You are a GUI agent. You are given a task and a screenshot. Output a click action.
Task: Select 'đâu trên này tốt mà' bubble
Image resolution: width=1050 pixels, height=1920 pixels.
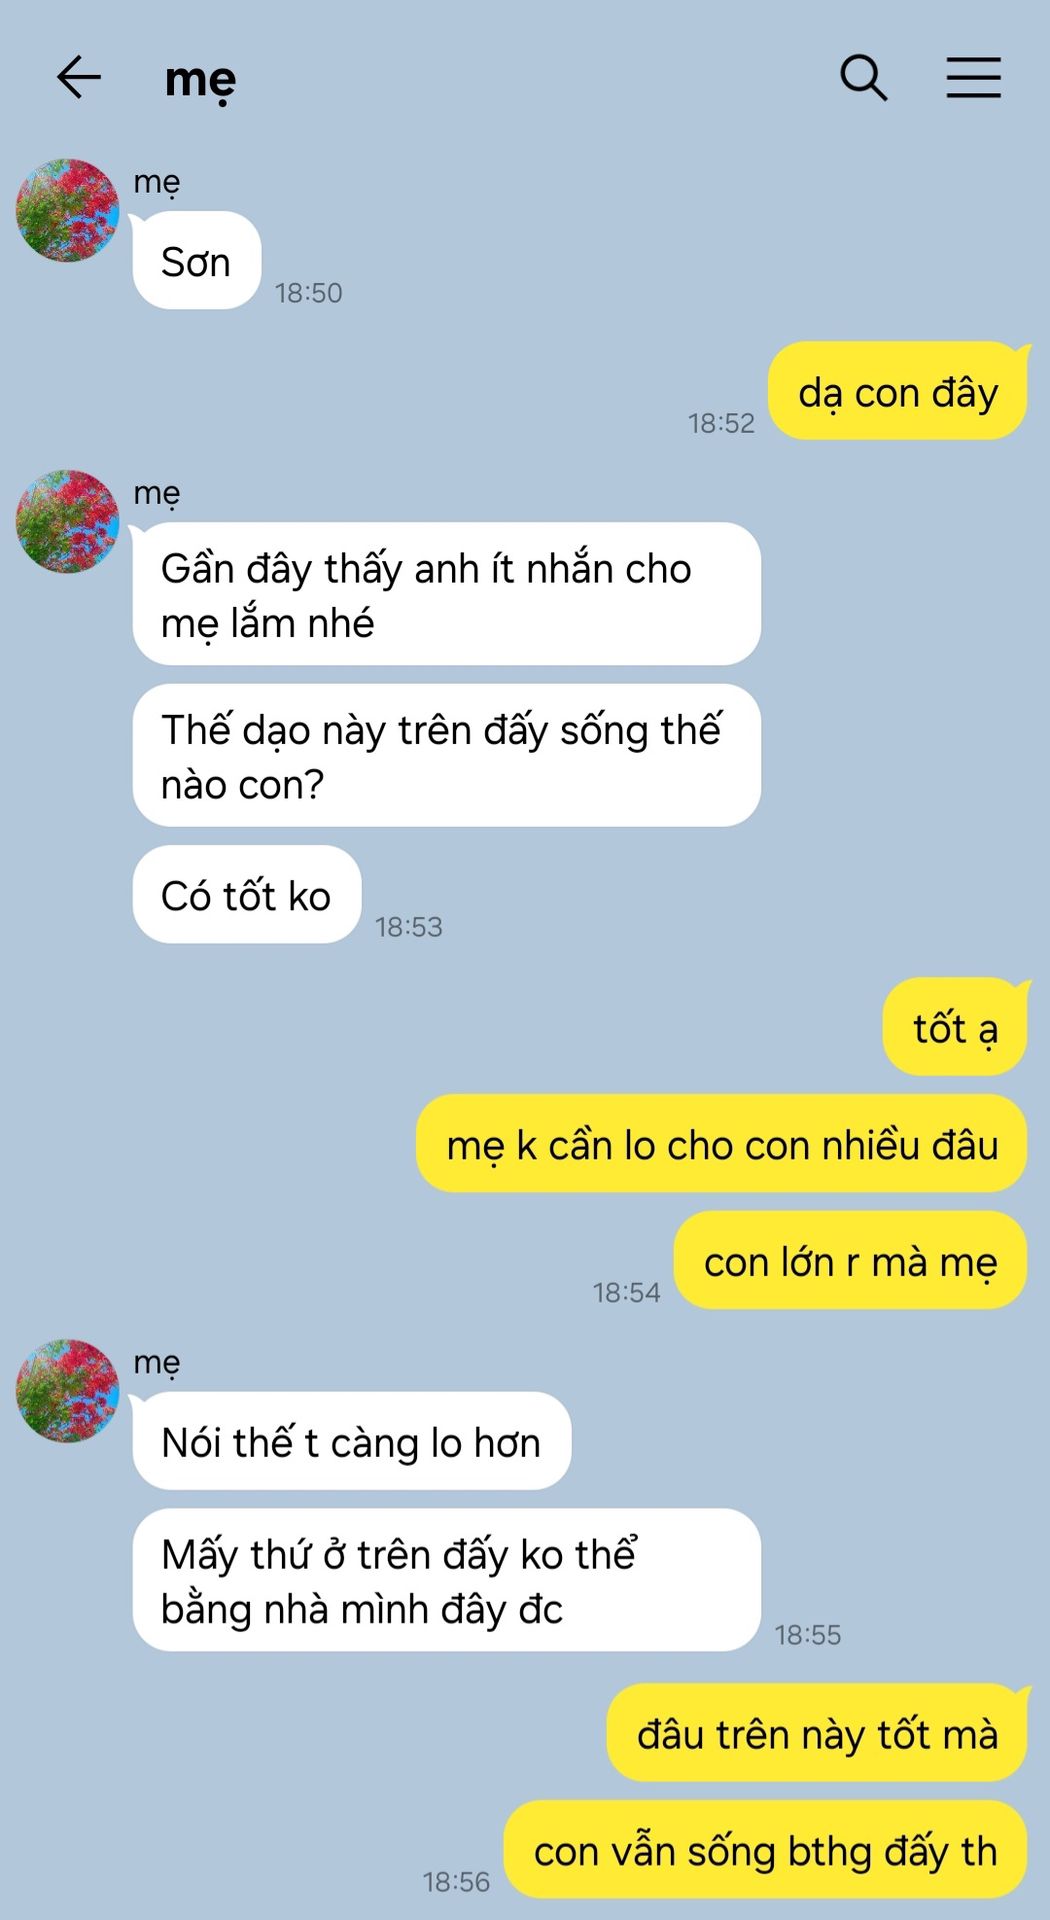[x=818, y=1733]
